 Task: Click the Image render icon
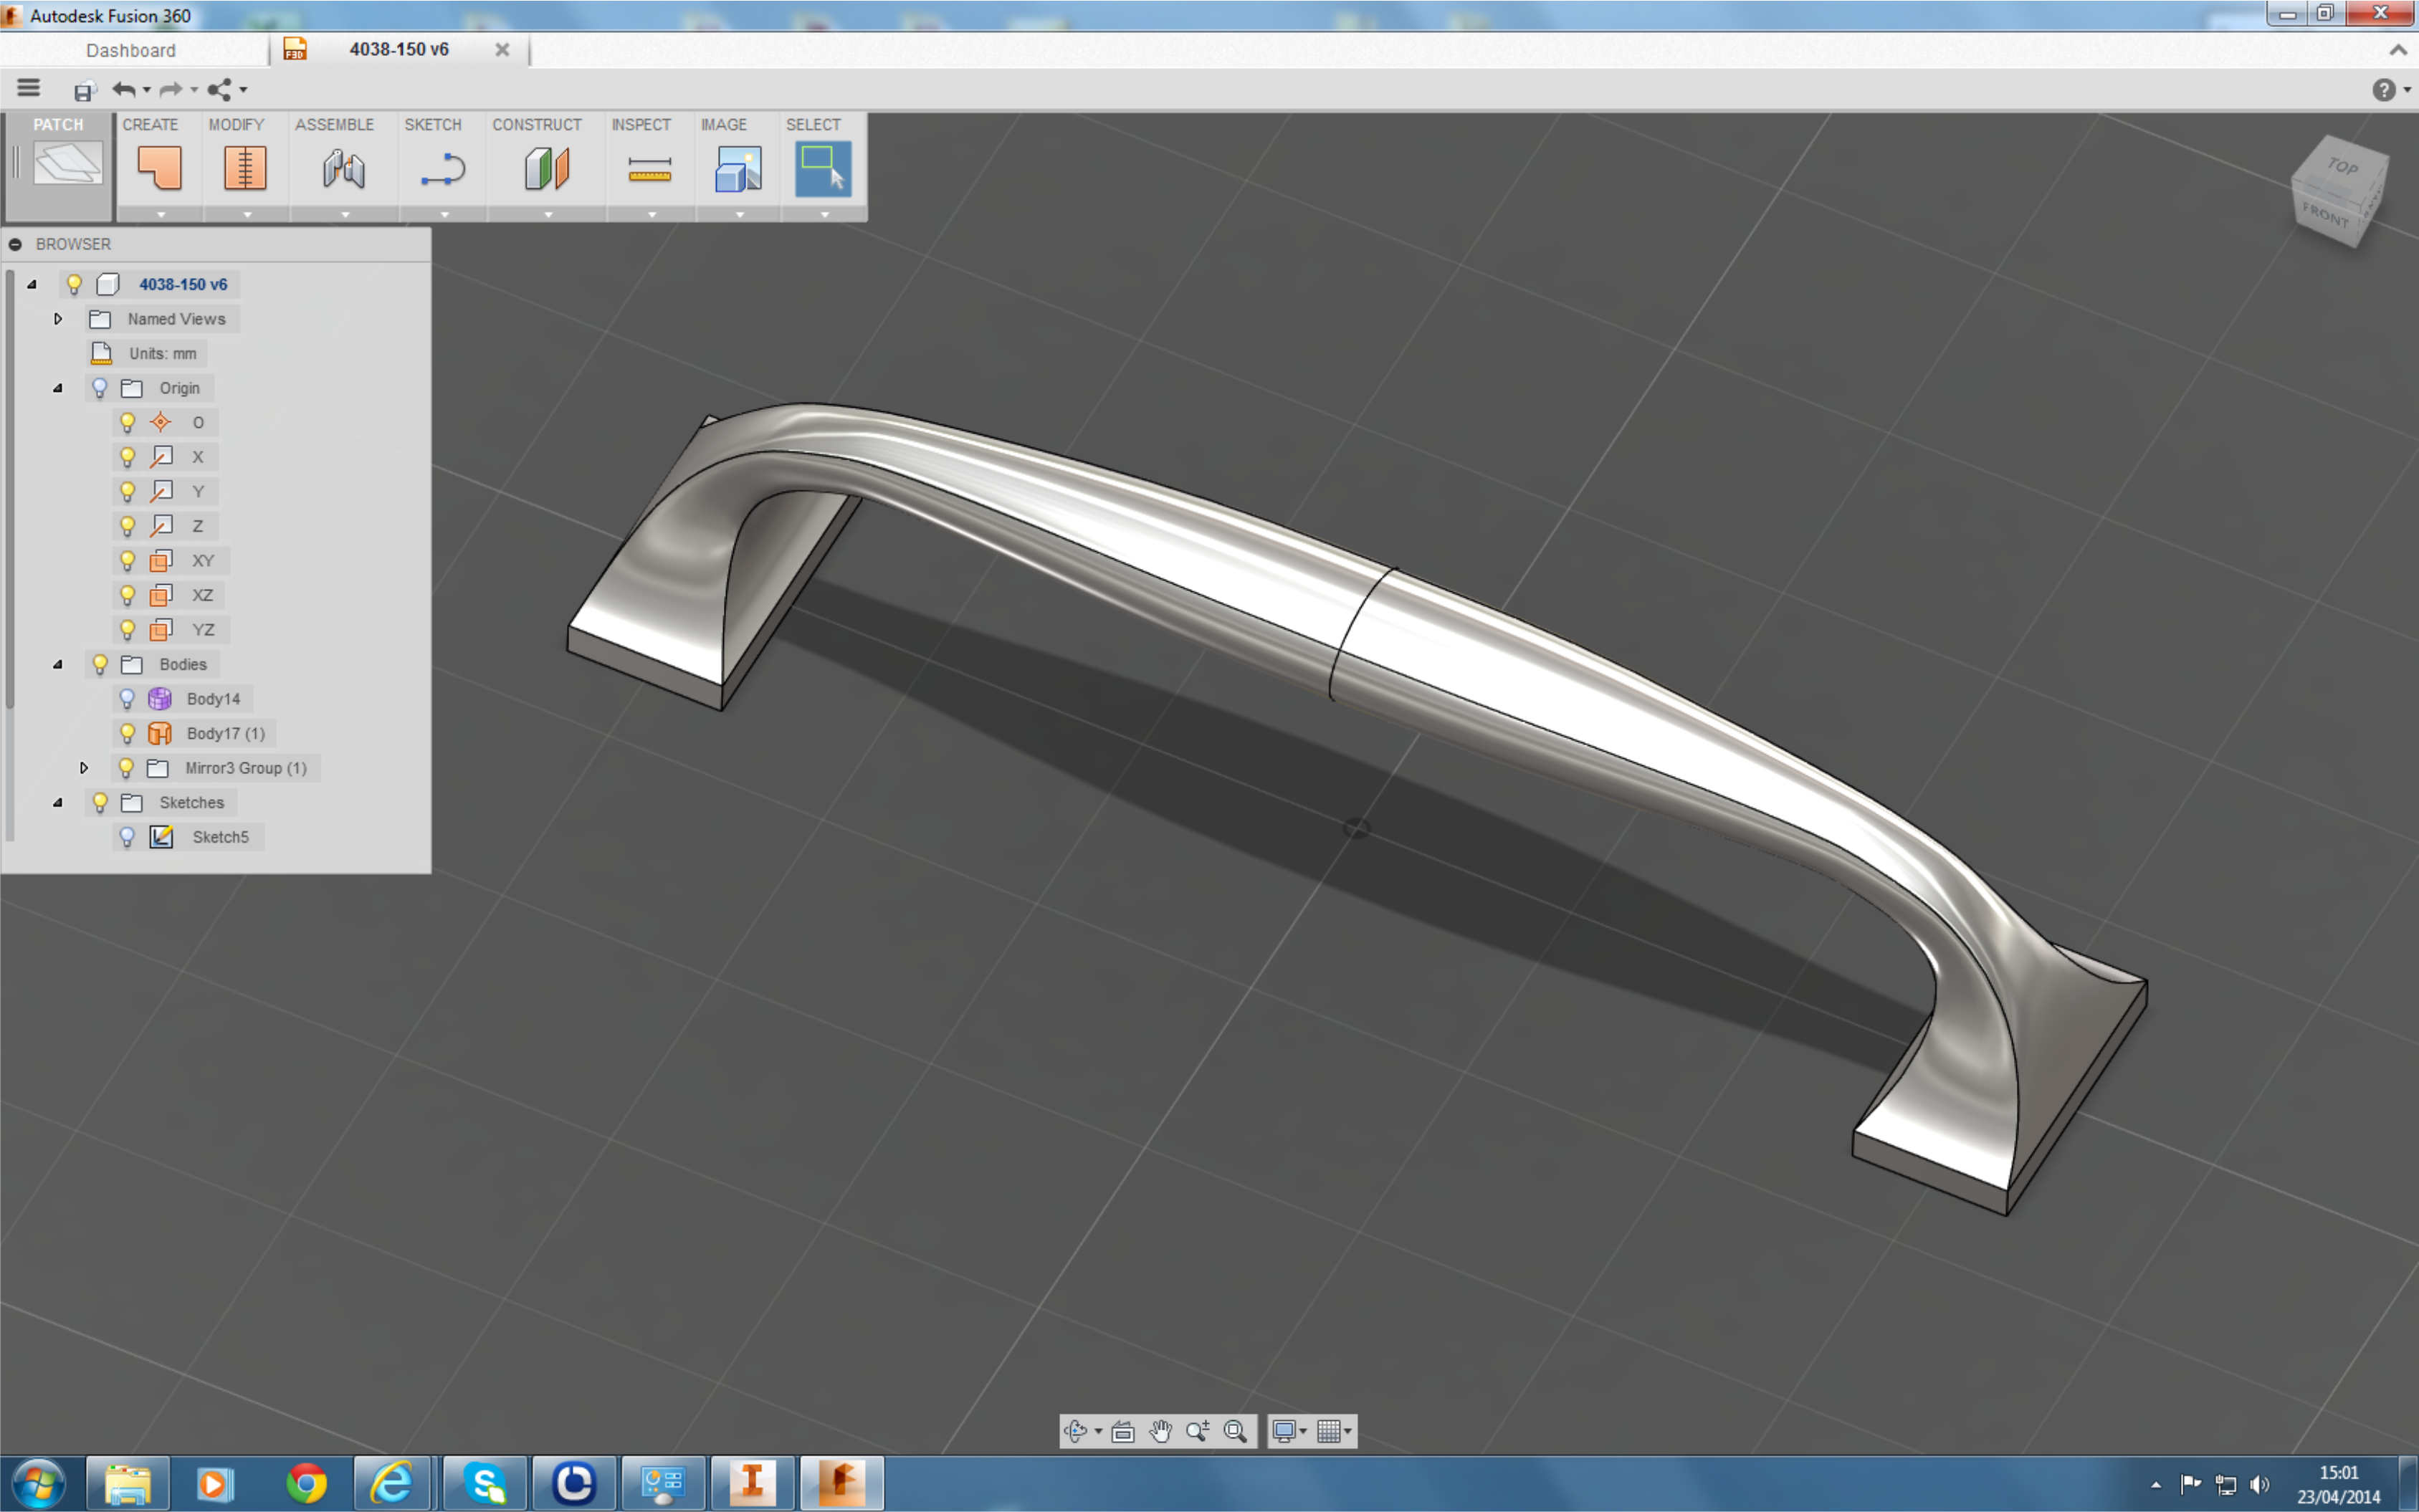(x=739, y=168)
